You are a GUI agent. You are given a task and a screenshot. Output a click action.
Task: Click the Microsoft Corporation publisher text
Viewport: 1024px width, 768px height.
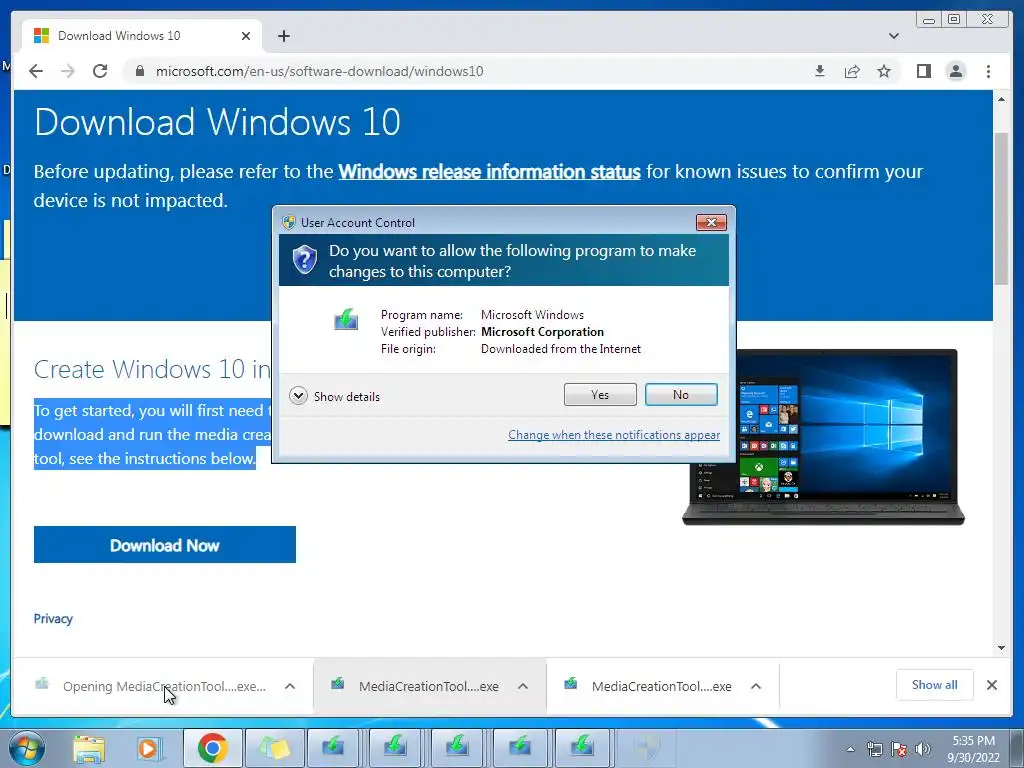point(542,332)
